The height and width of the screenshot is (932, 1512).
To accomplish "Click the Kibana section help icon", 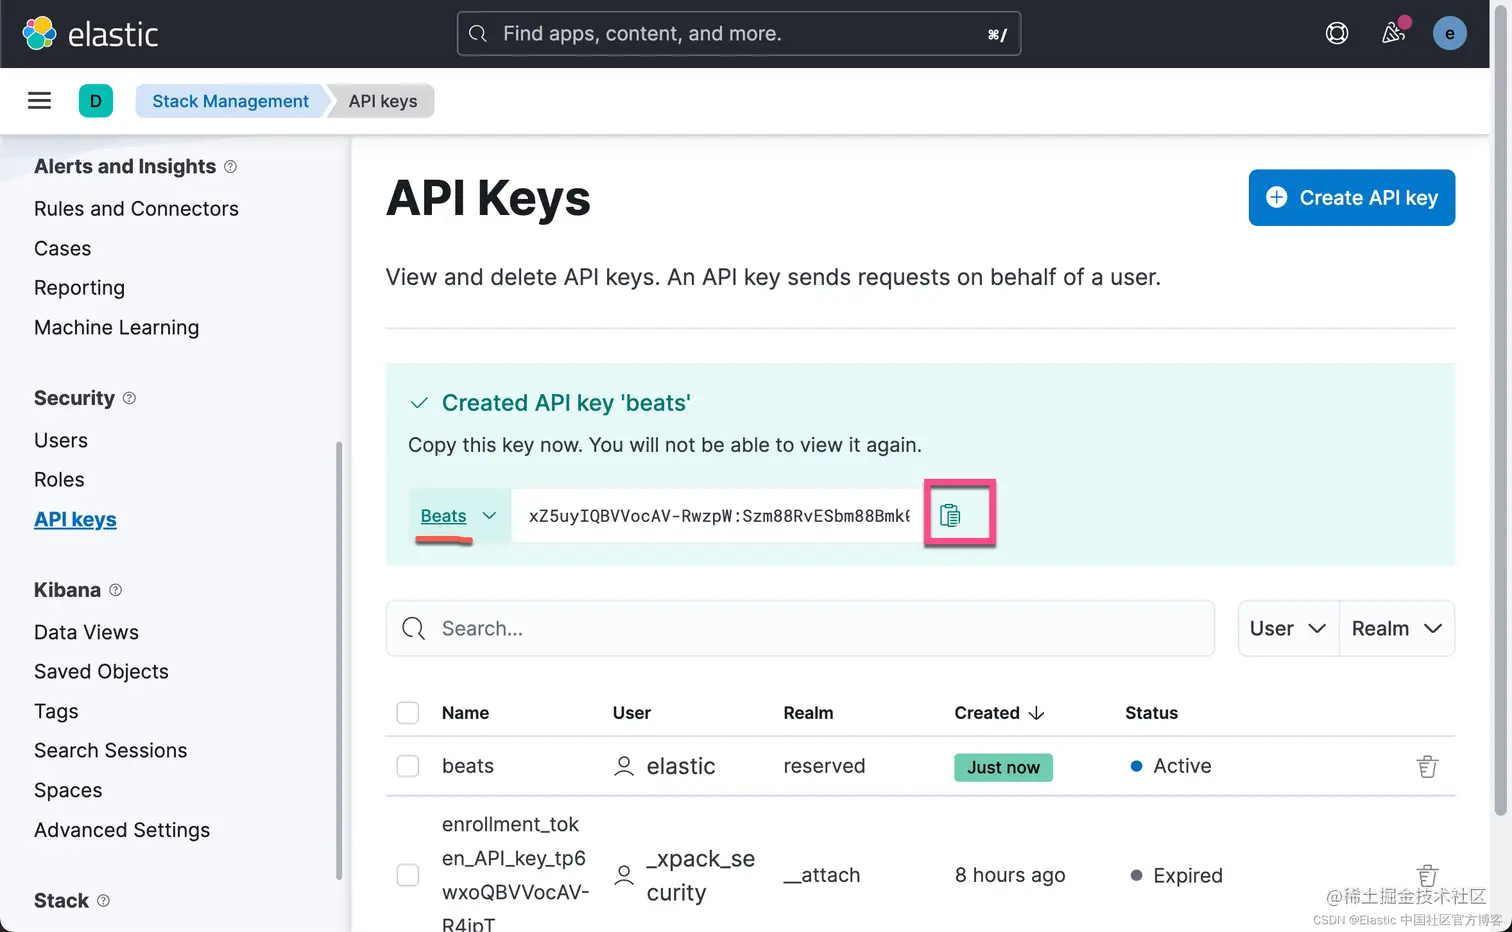I will coord(115,590).
